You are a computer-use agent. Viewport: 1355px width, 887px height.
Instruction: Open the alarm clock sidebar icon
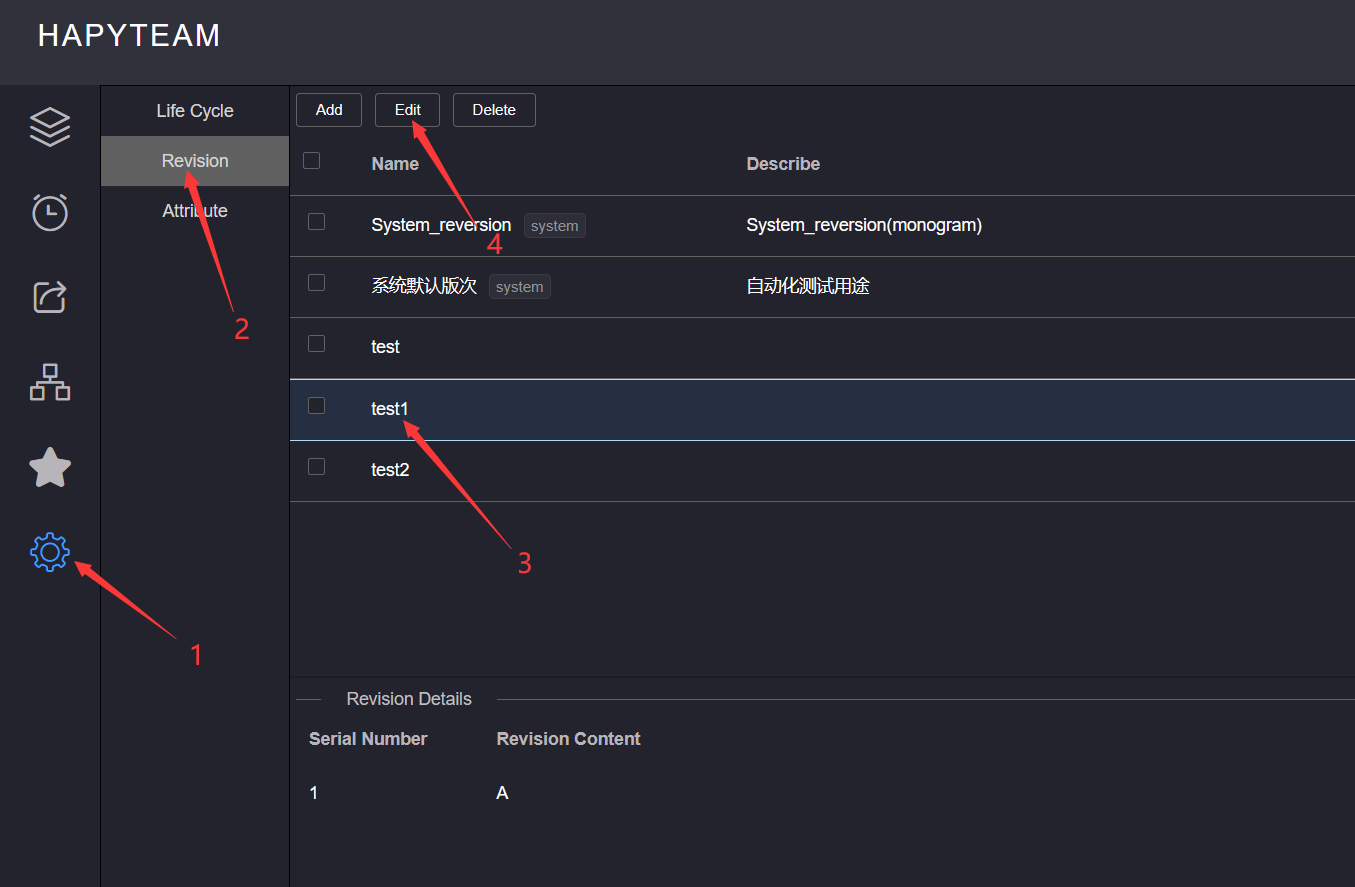click(50, 212)
